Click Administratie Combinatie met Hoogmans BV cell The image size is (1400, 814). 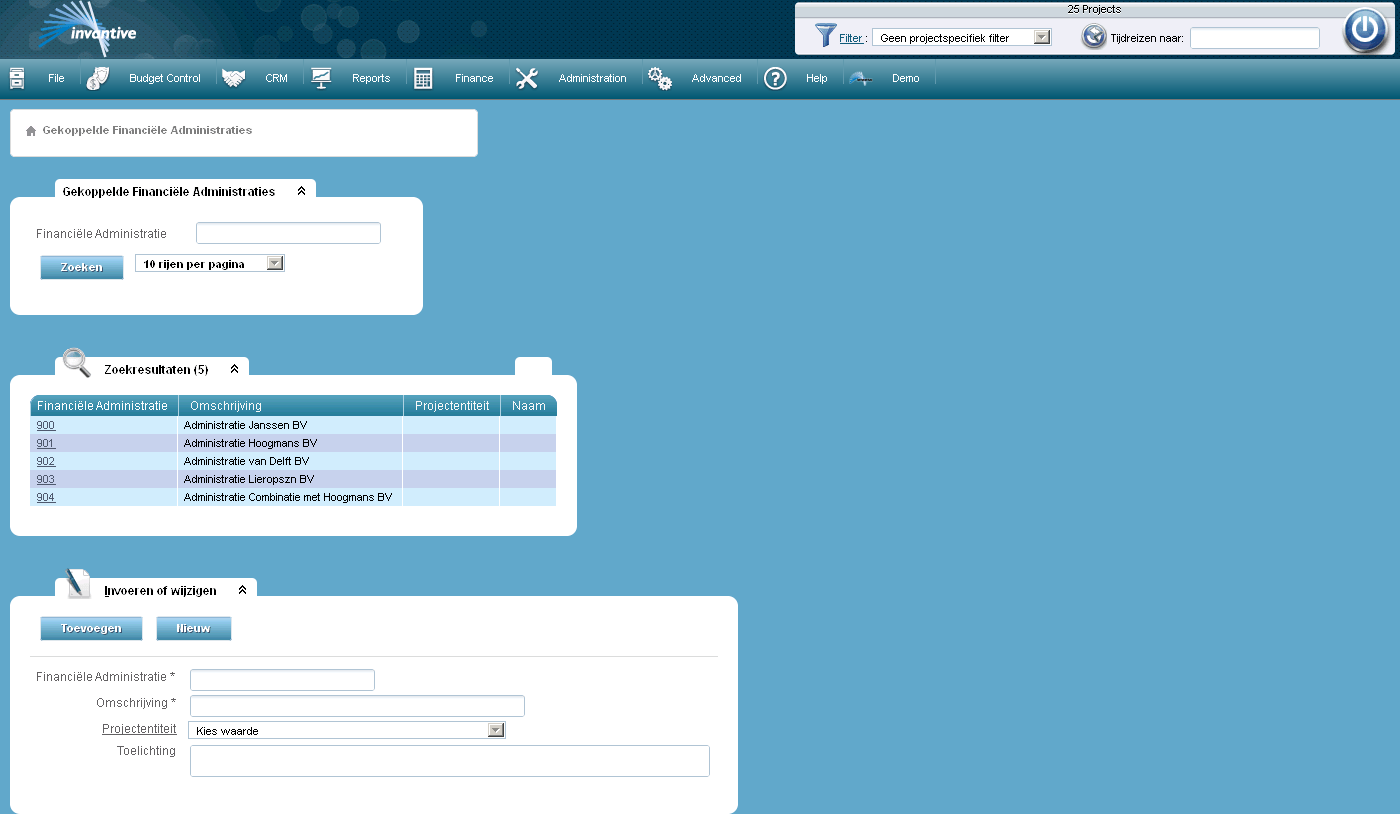290,497
